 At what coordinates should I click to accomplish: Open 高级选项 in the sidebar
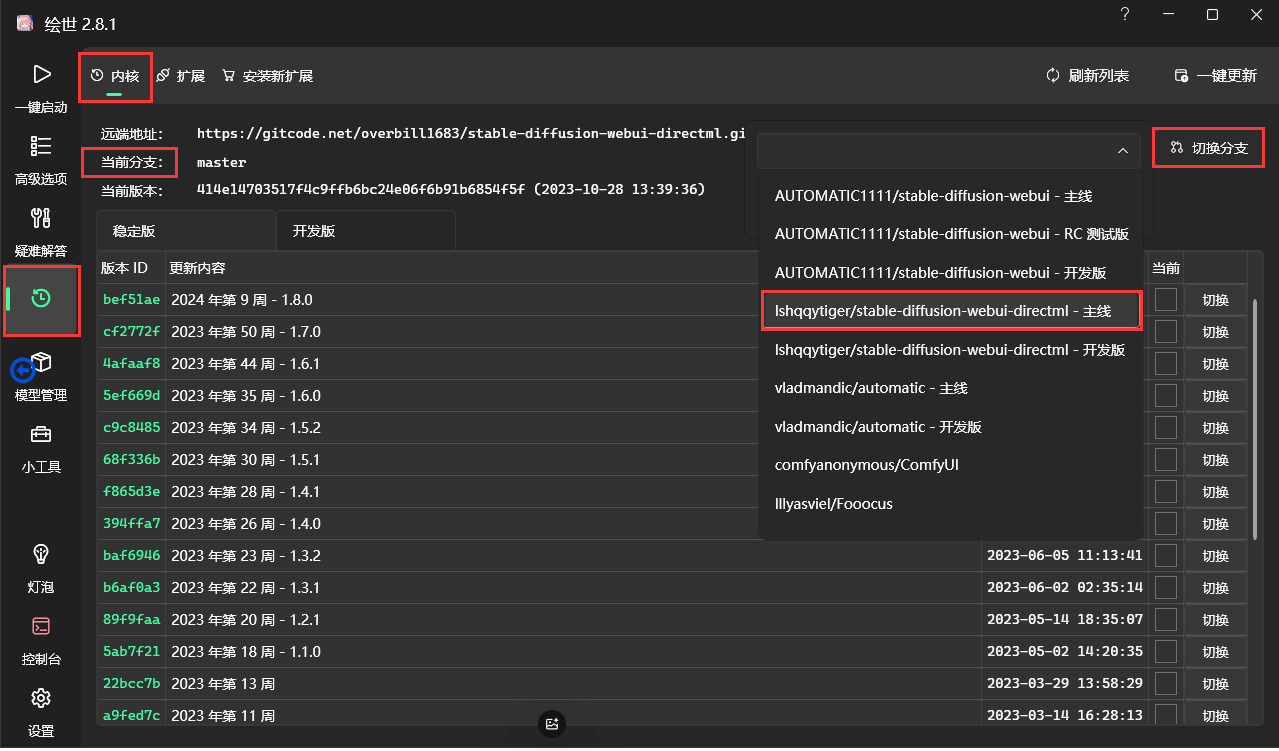click(41, 160)
